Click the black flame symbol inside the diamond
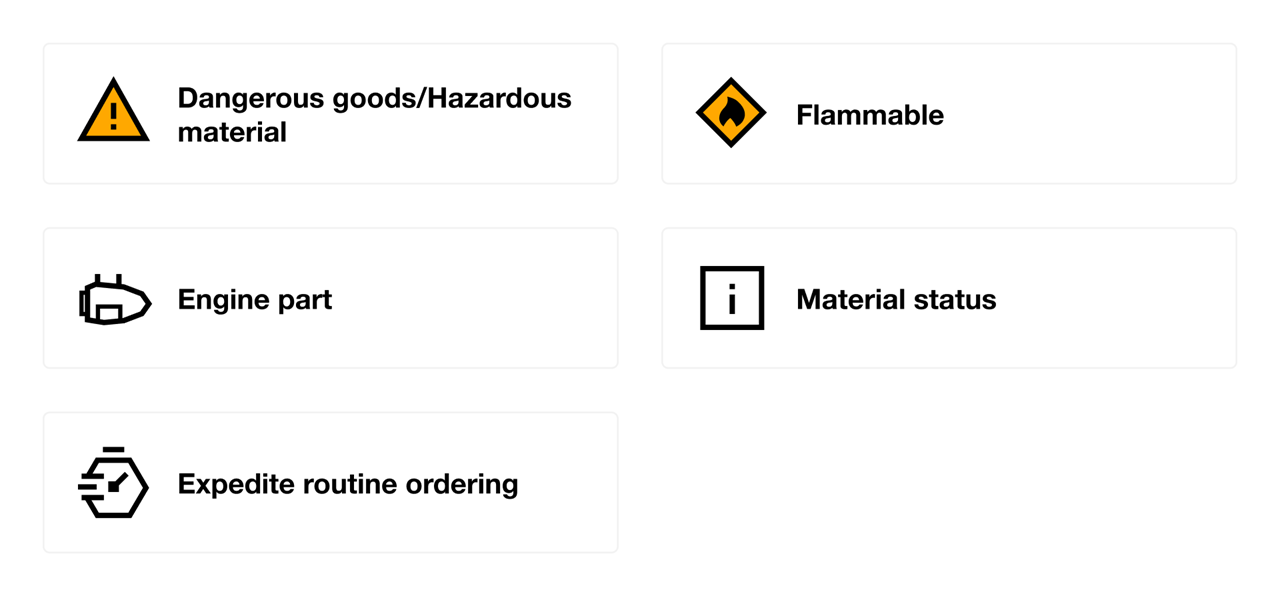Image resolution: width=1280 pixels, height=596 pixels. [732, 113]
